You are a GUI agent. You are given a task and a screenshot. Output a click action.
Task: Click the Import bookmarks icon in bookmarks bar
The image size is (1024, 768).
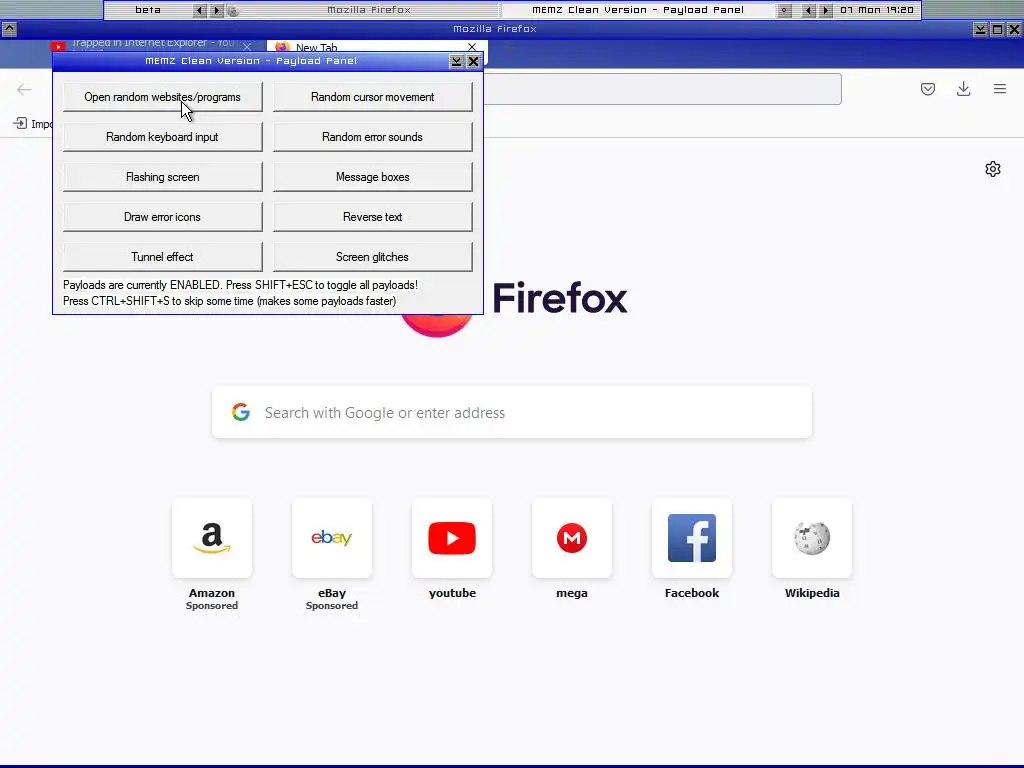[20, 123]
